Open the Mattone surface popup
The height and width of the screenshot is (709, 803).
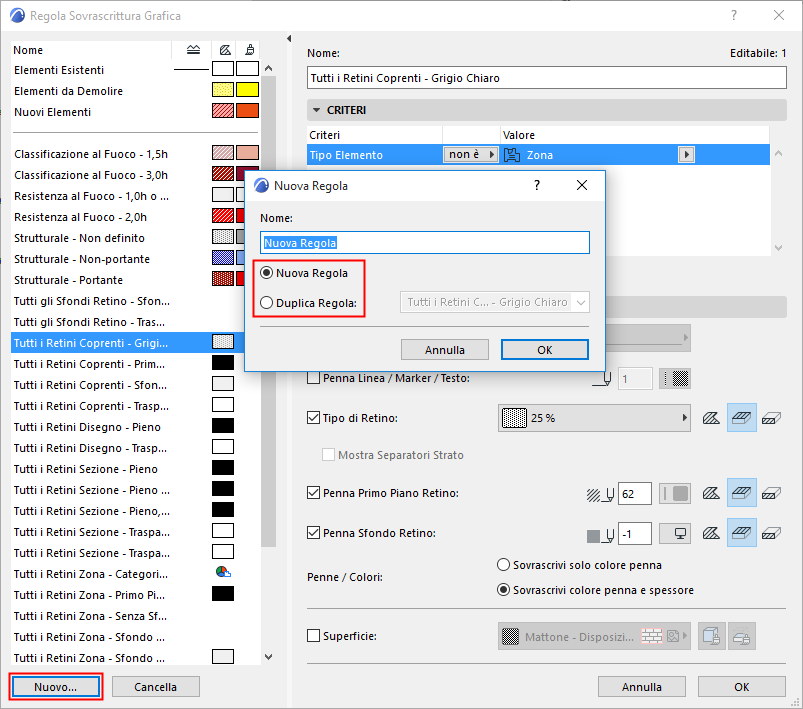pyautogui.click(x=594, y=636)
